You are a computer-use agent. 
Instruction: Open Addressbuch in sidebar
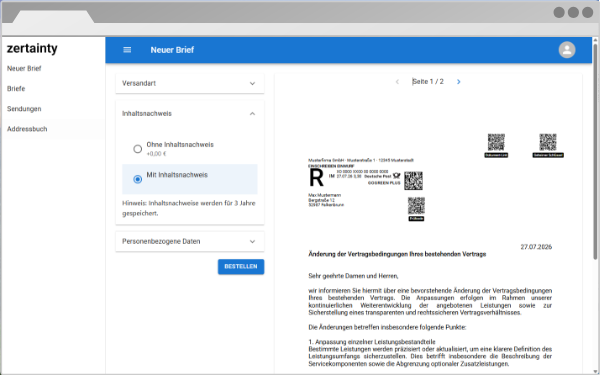27,129
